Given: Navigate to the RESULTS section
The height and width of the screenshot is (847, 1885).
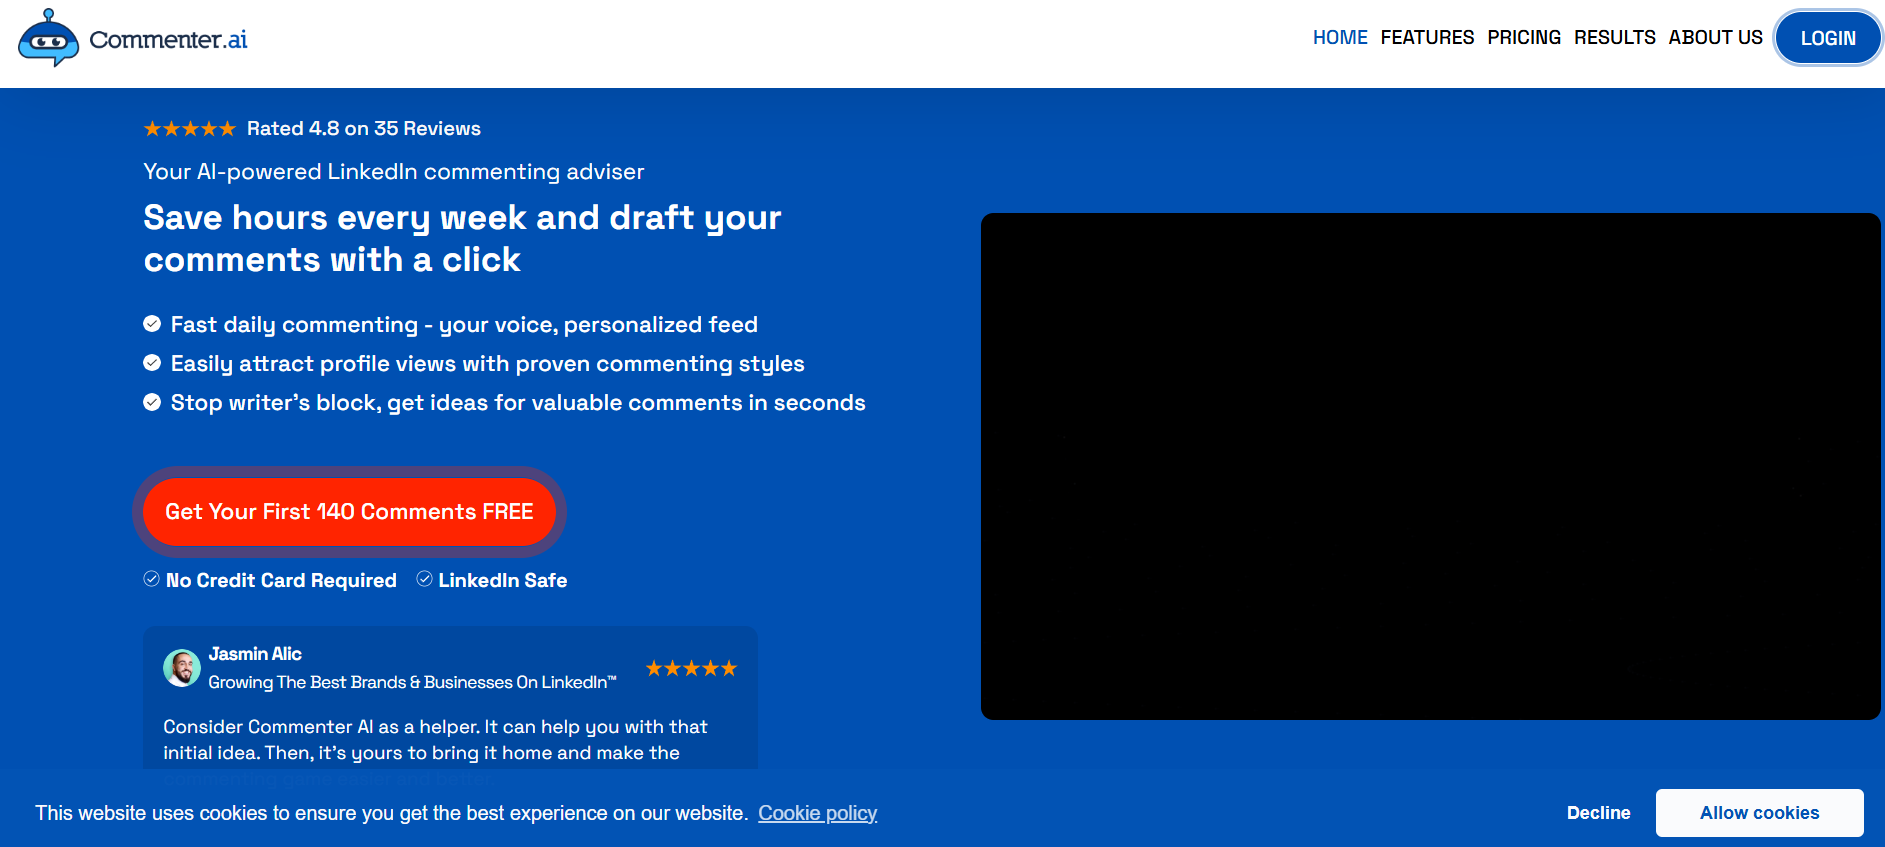Looking at the screenshot, I should (1615, 37).
